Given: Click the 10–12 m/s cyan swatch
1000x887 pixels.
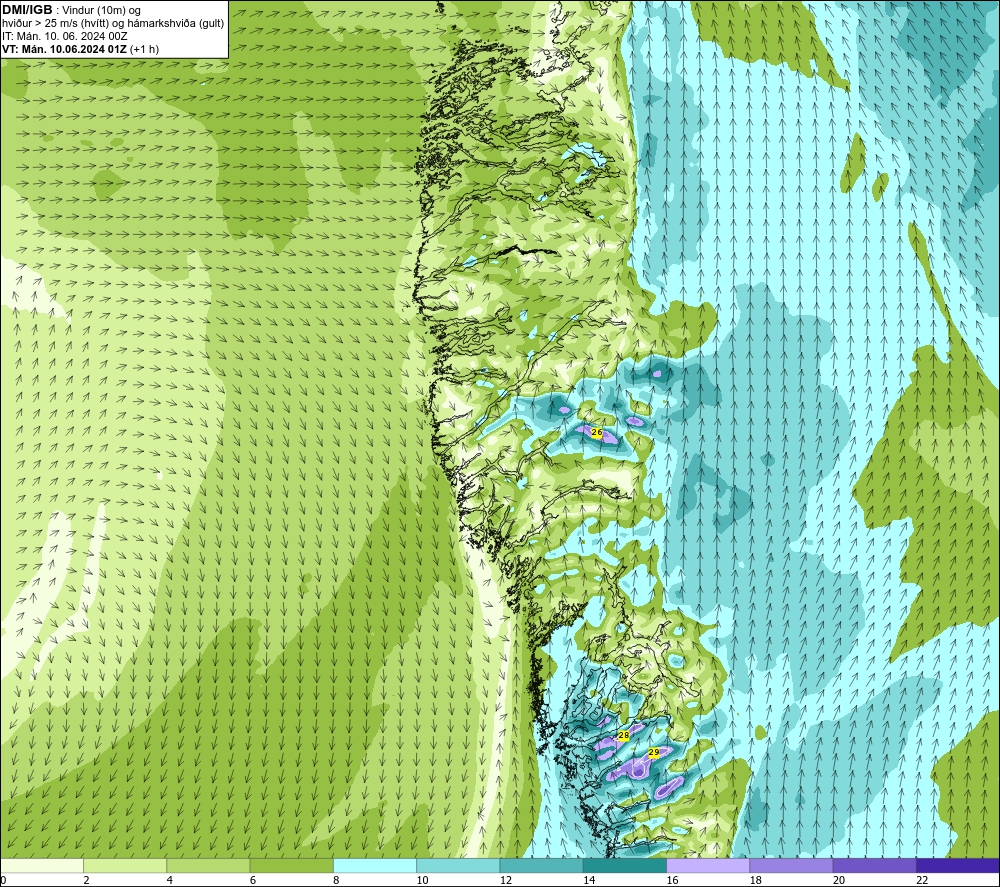Looking at the screenshot, I should (x=458, y=865).
